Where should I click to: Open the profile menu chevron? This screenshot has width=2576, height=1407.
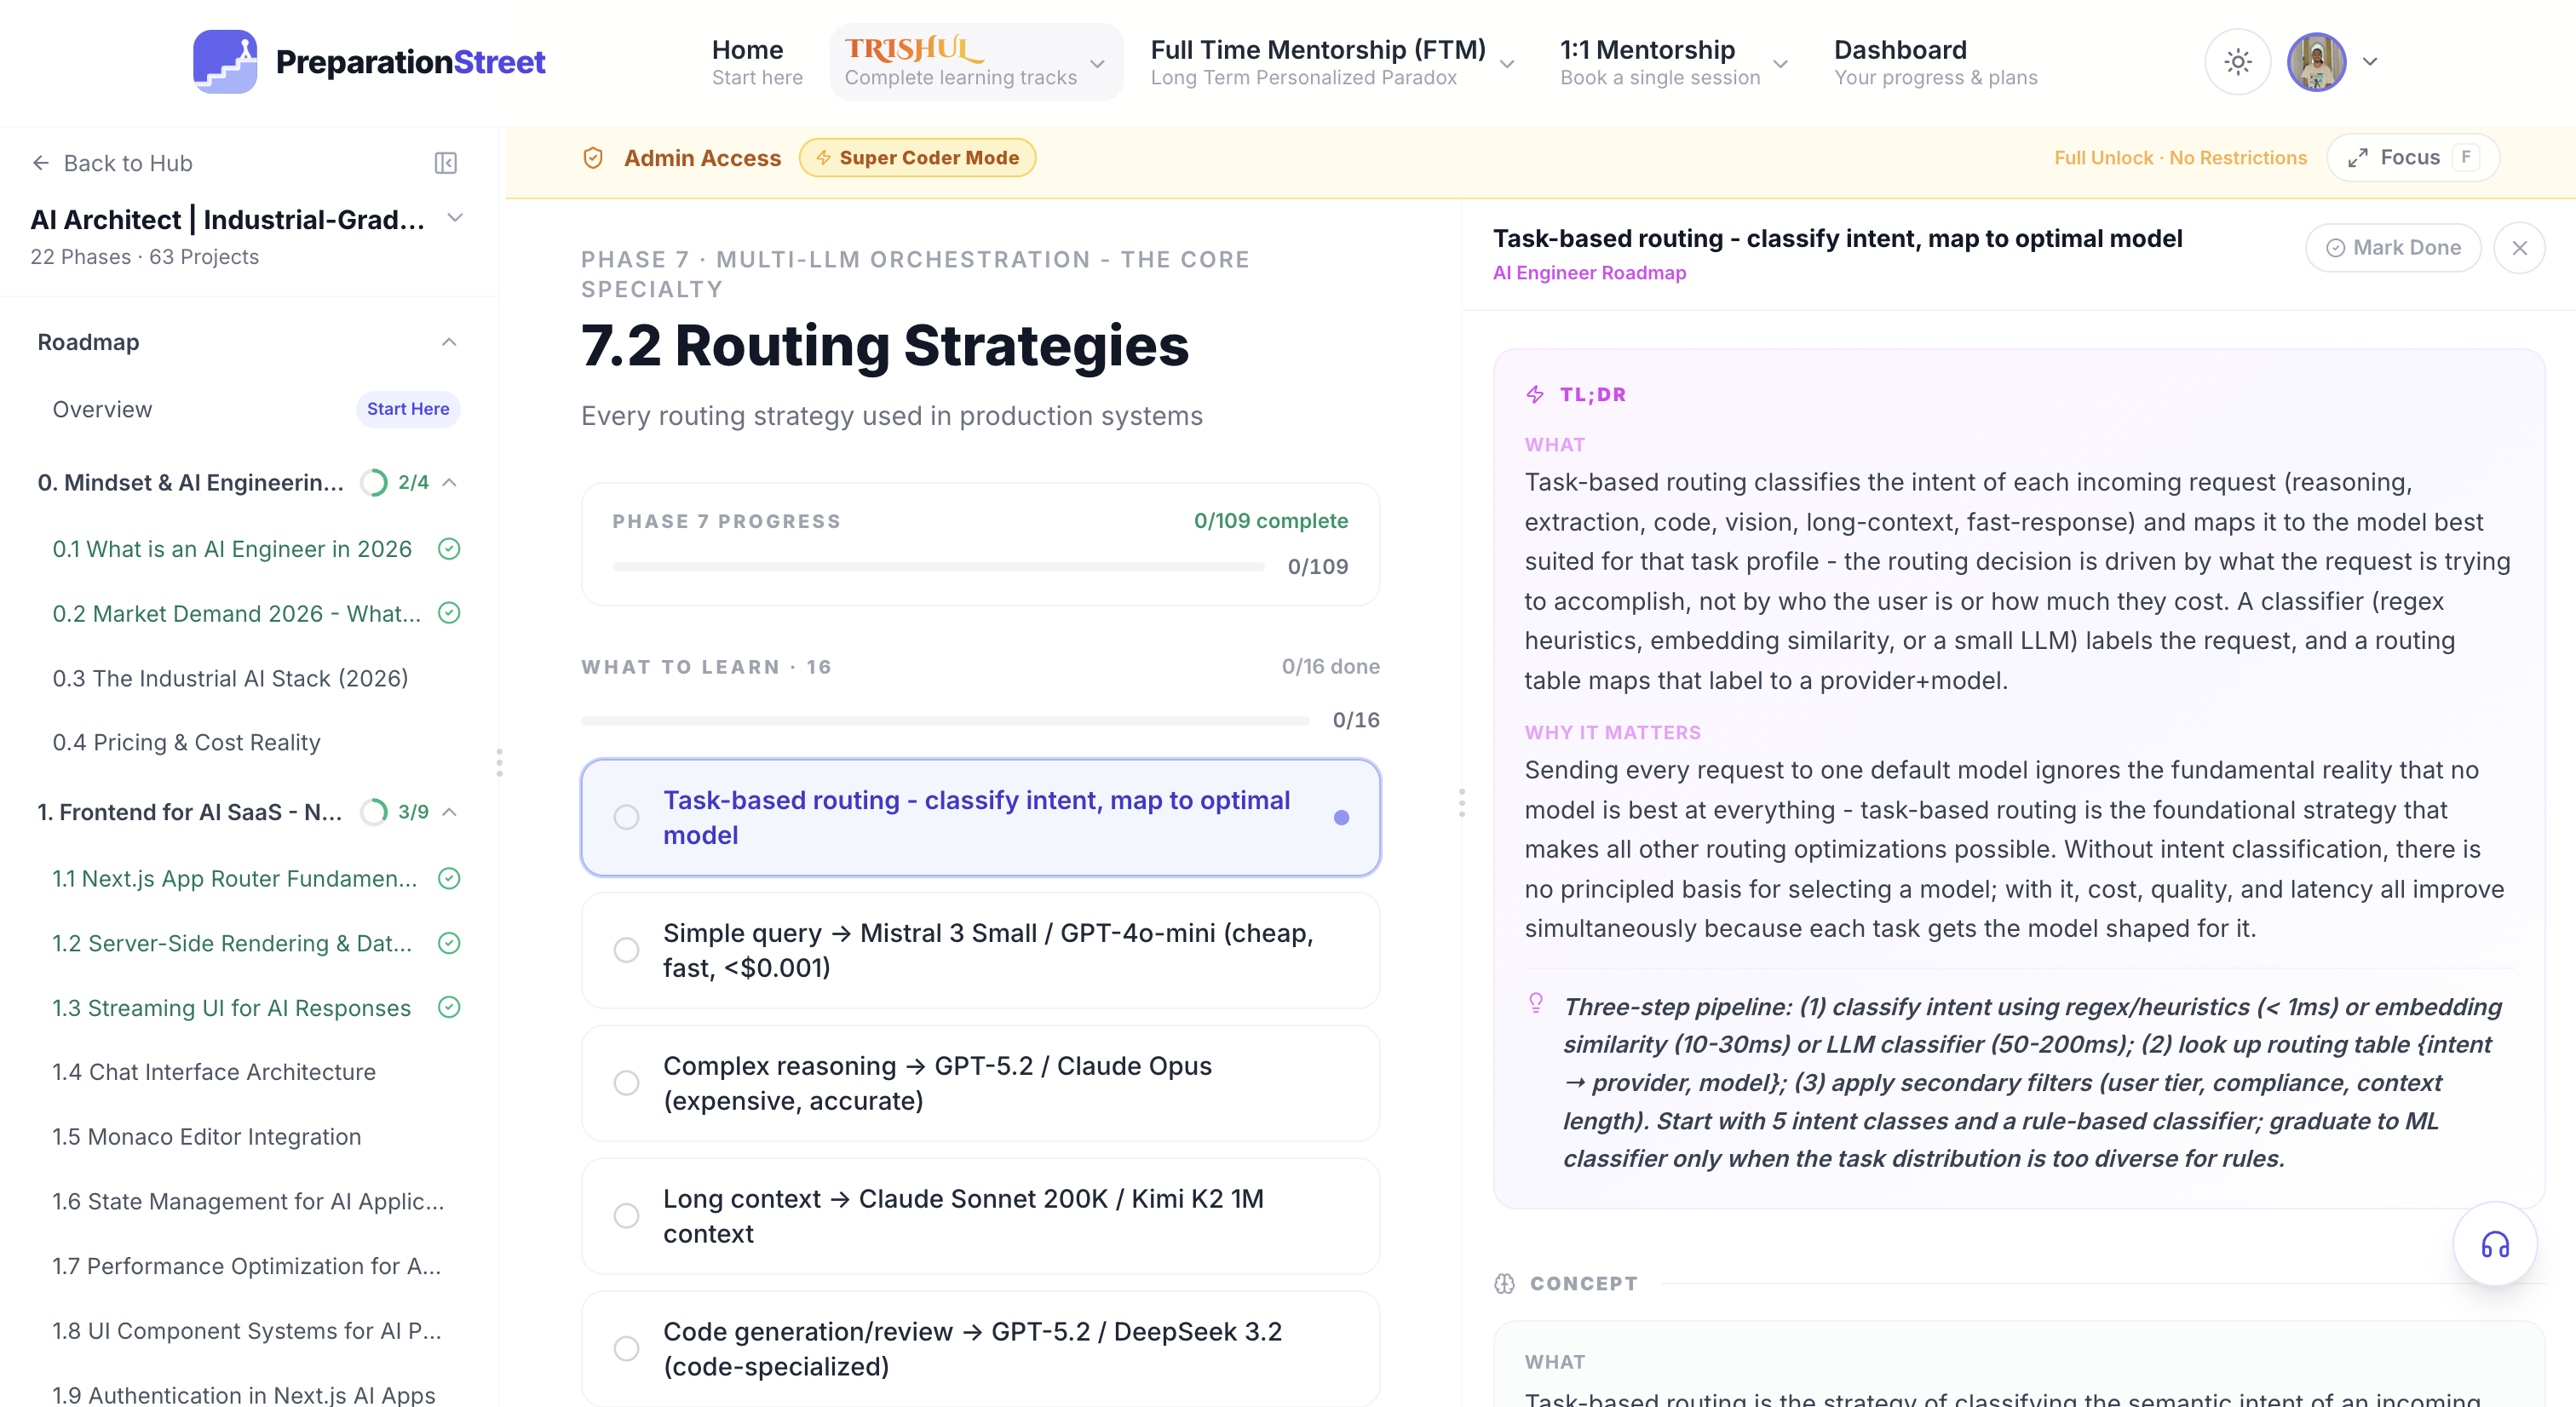2370,62
